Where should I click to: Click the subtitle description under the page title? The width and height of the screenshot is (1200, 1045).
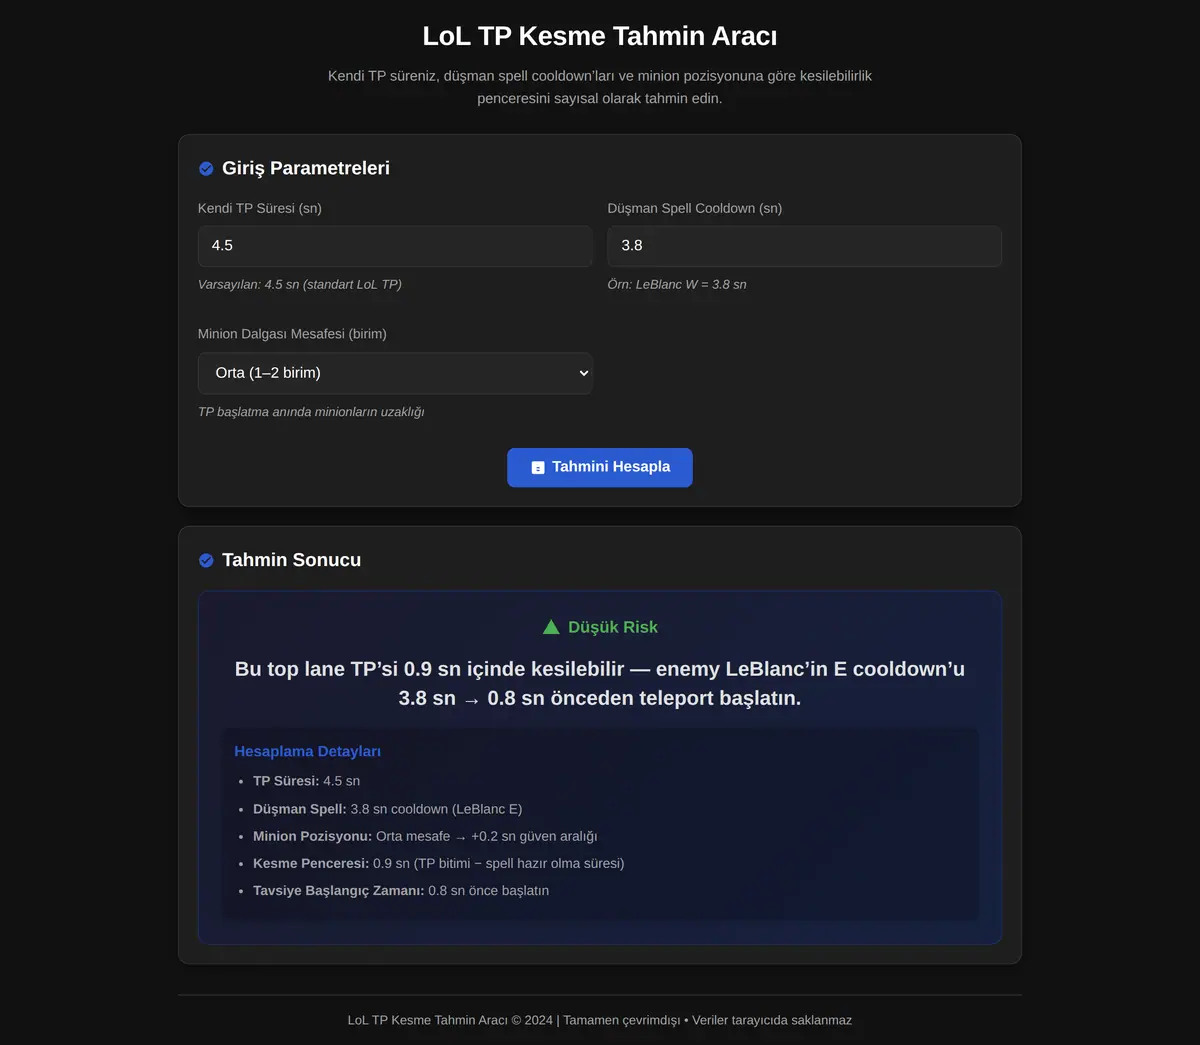coord(600,87)
